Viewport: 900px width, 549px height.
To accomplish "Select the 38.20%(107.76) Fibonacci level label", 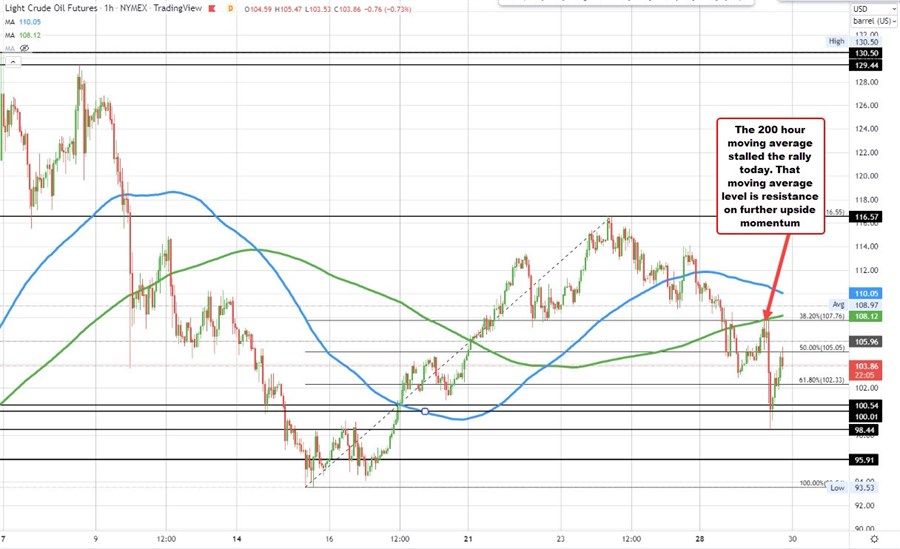I will point(822,316).
